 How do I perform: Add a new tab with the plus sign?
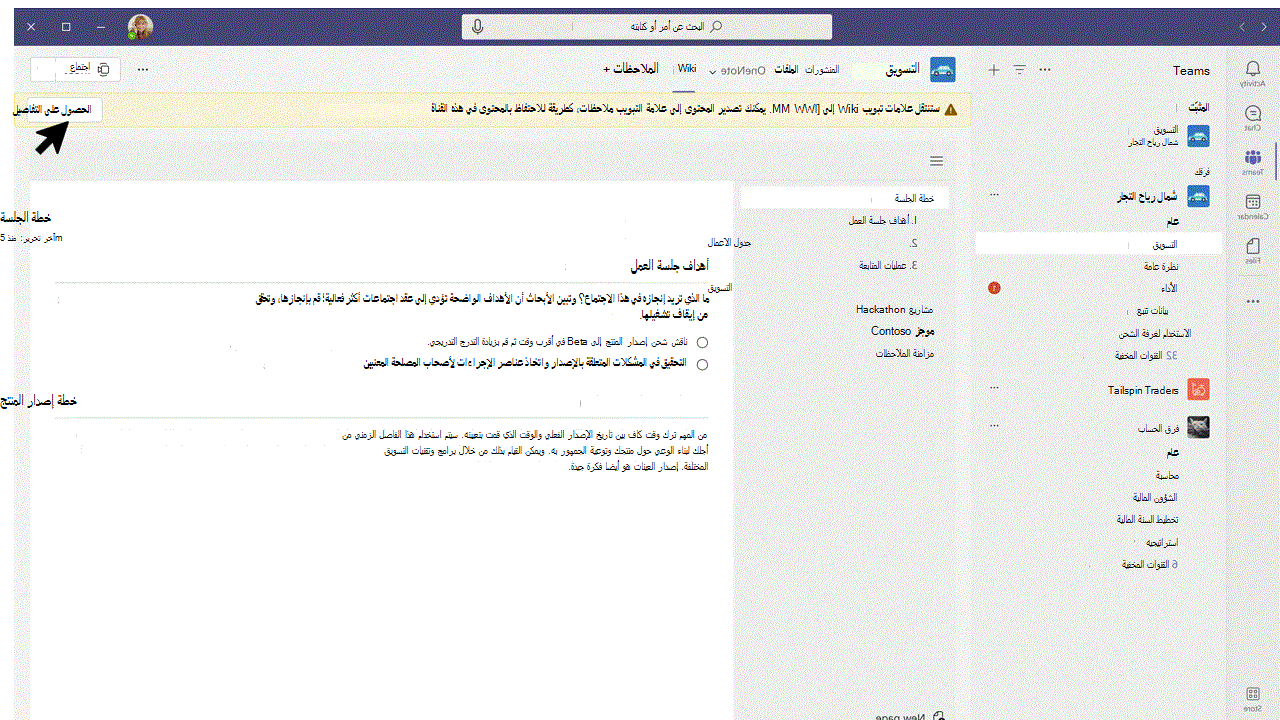point(607,70)
